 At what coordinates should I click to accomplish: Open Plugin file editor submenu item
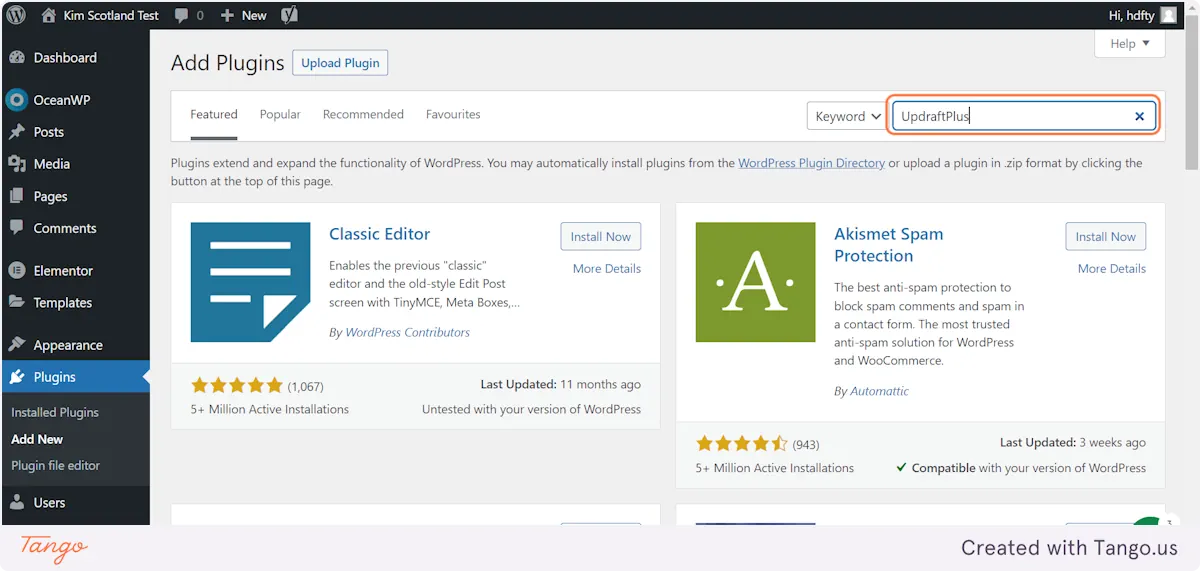(x=56, y=465)
